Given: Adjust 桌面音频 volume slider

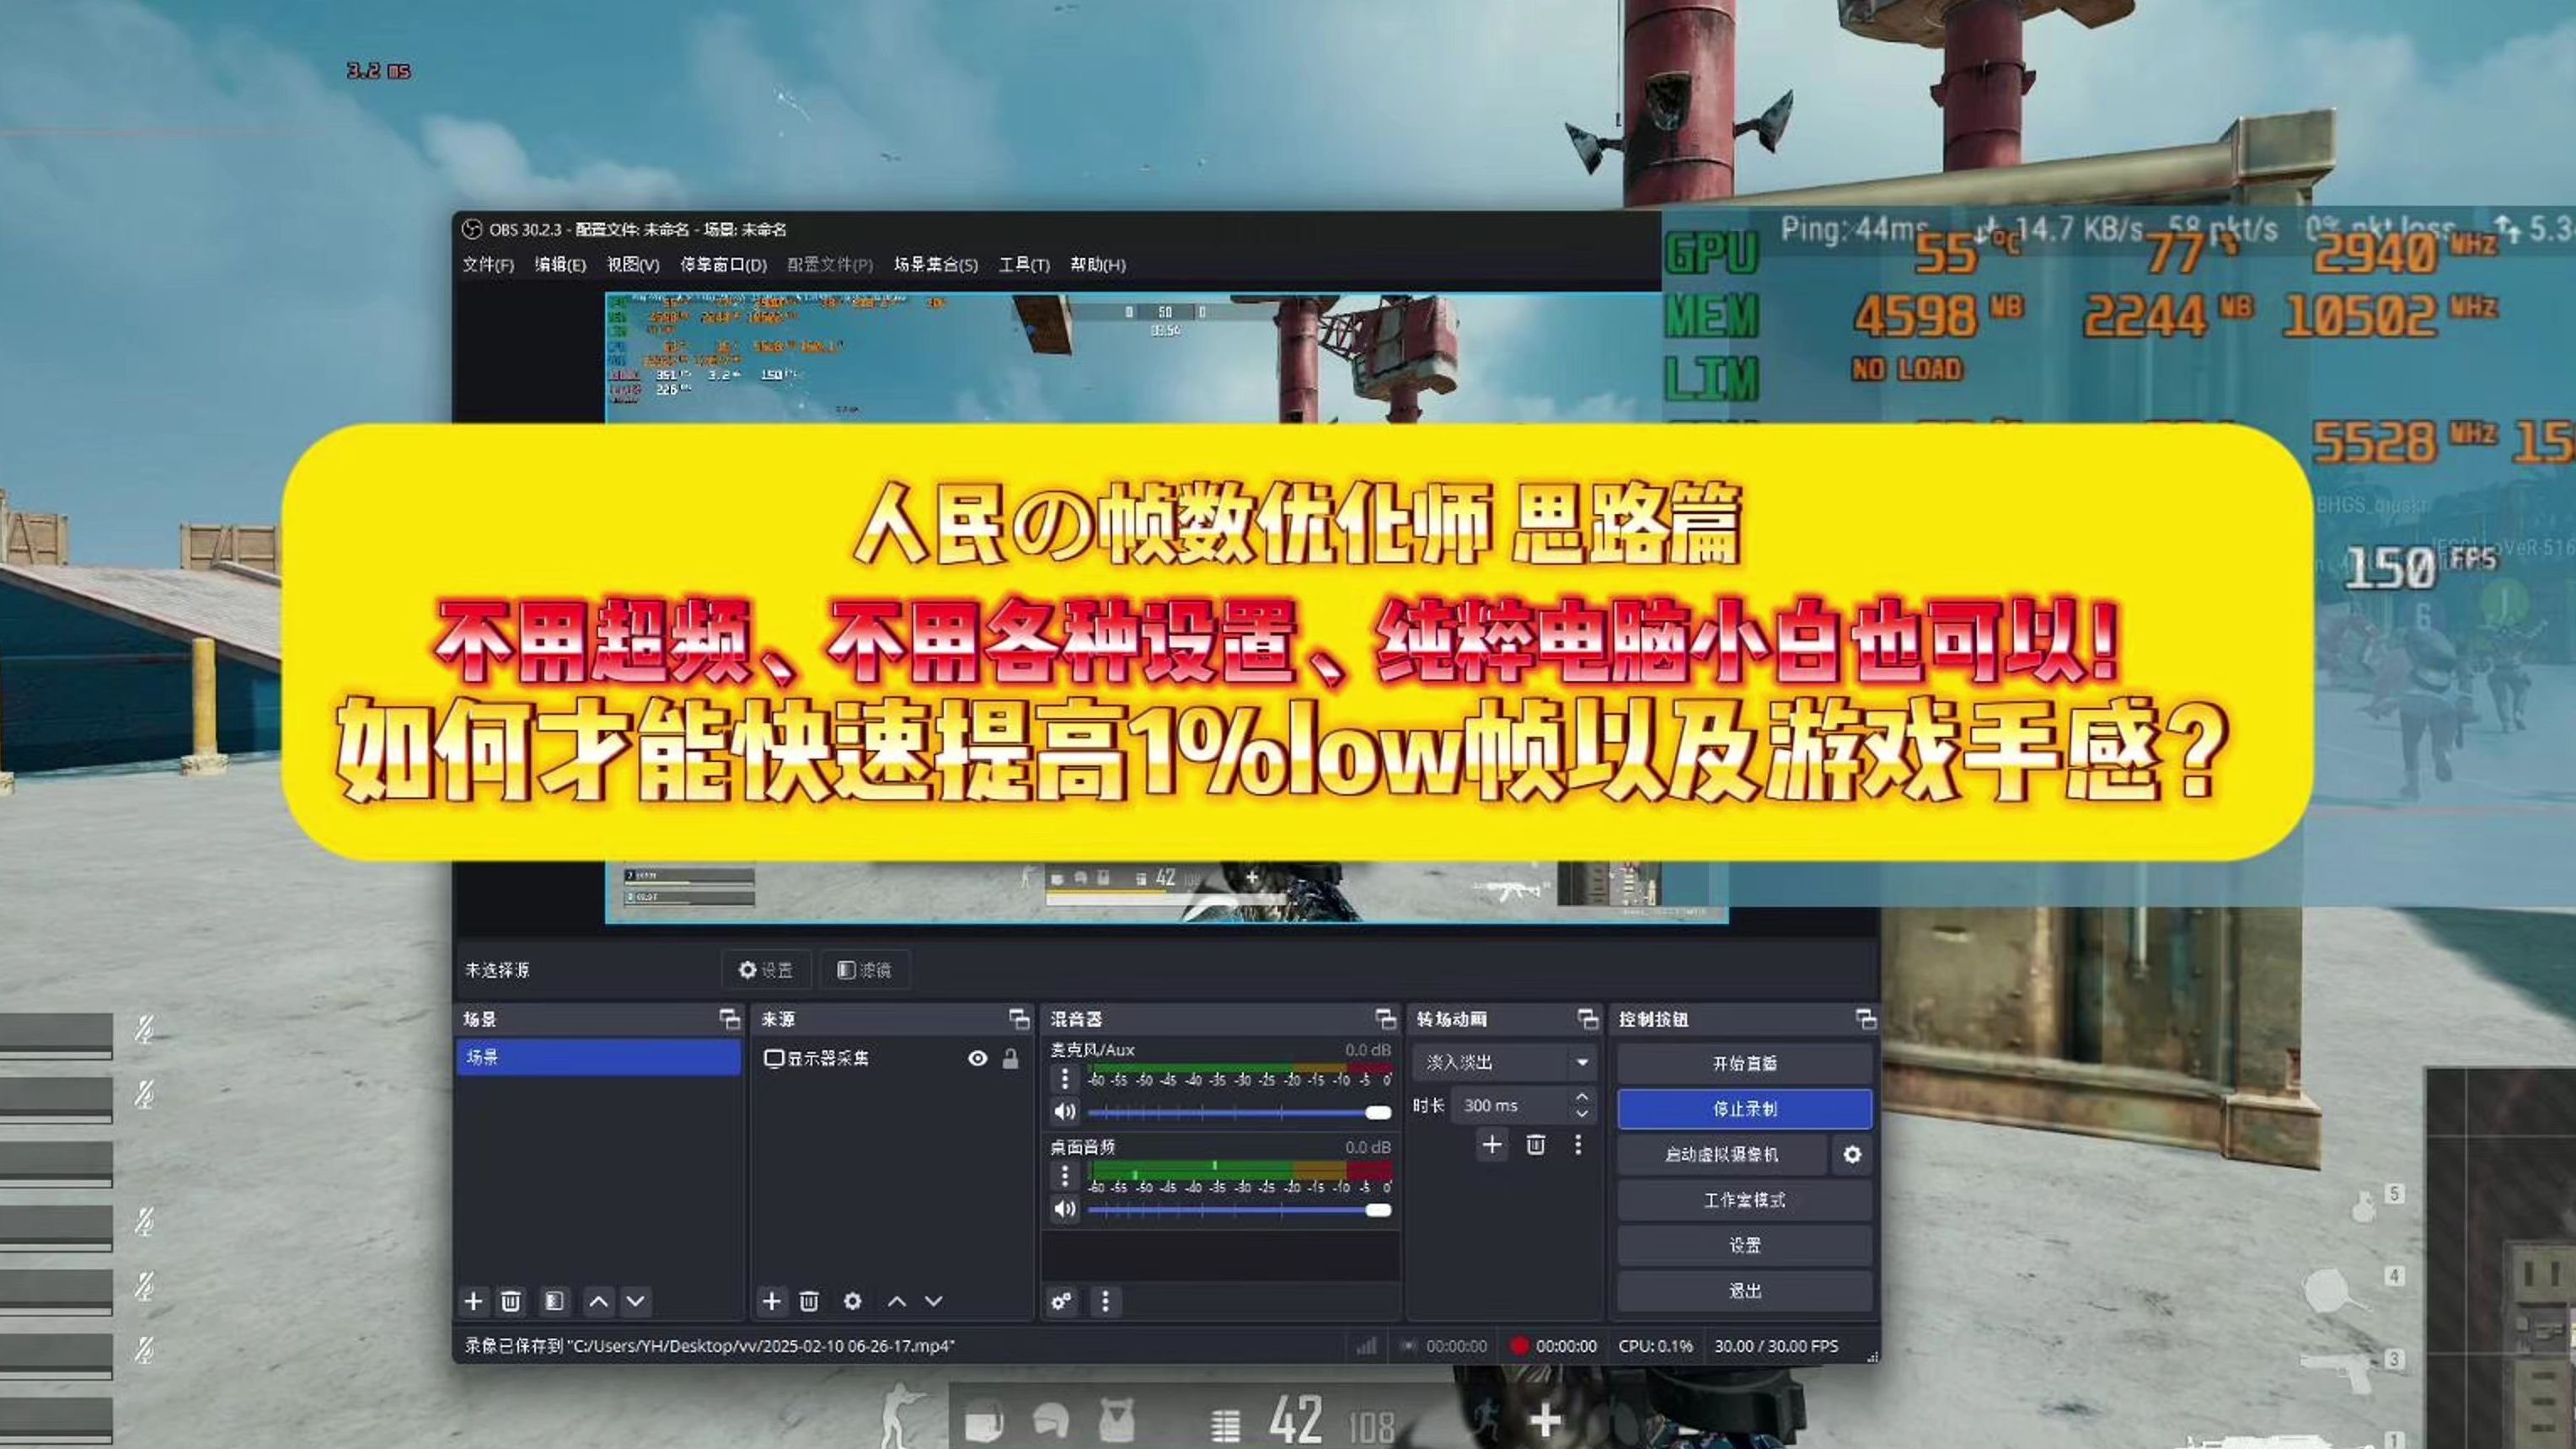Looking at the screenshot, I should pos(1239,1209).
